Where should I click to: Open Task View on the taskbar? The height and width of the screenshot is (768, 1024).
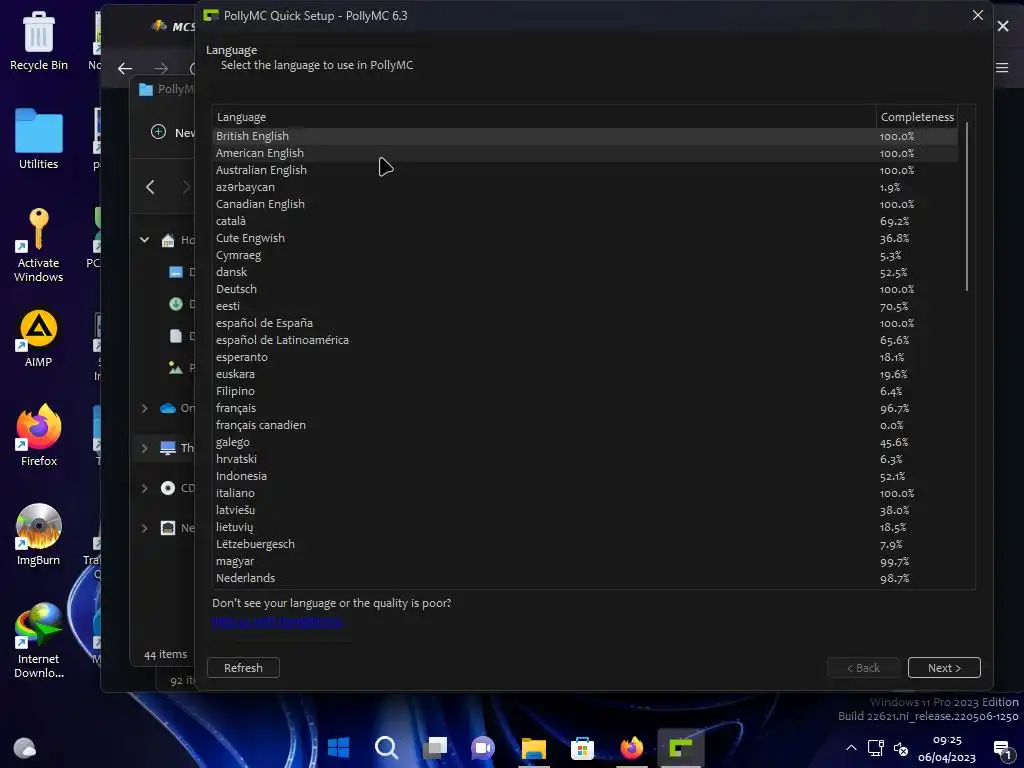(x=435, y=747)
